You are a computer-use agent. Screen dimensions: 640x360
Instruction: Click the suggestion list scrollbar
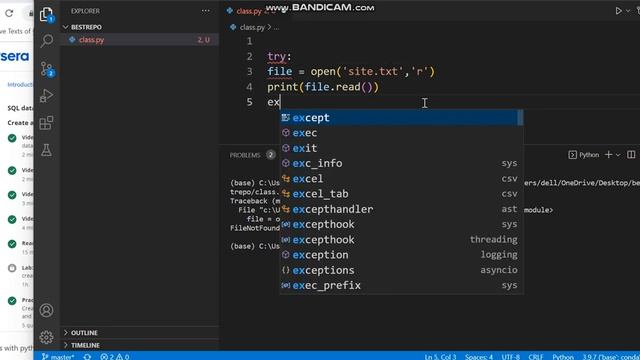point(520,118)
